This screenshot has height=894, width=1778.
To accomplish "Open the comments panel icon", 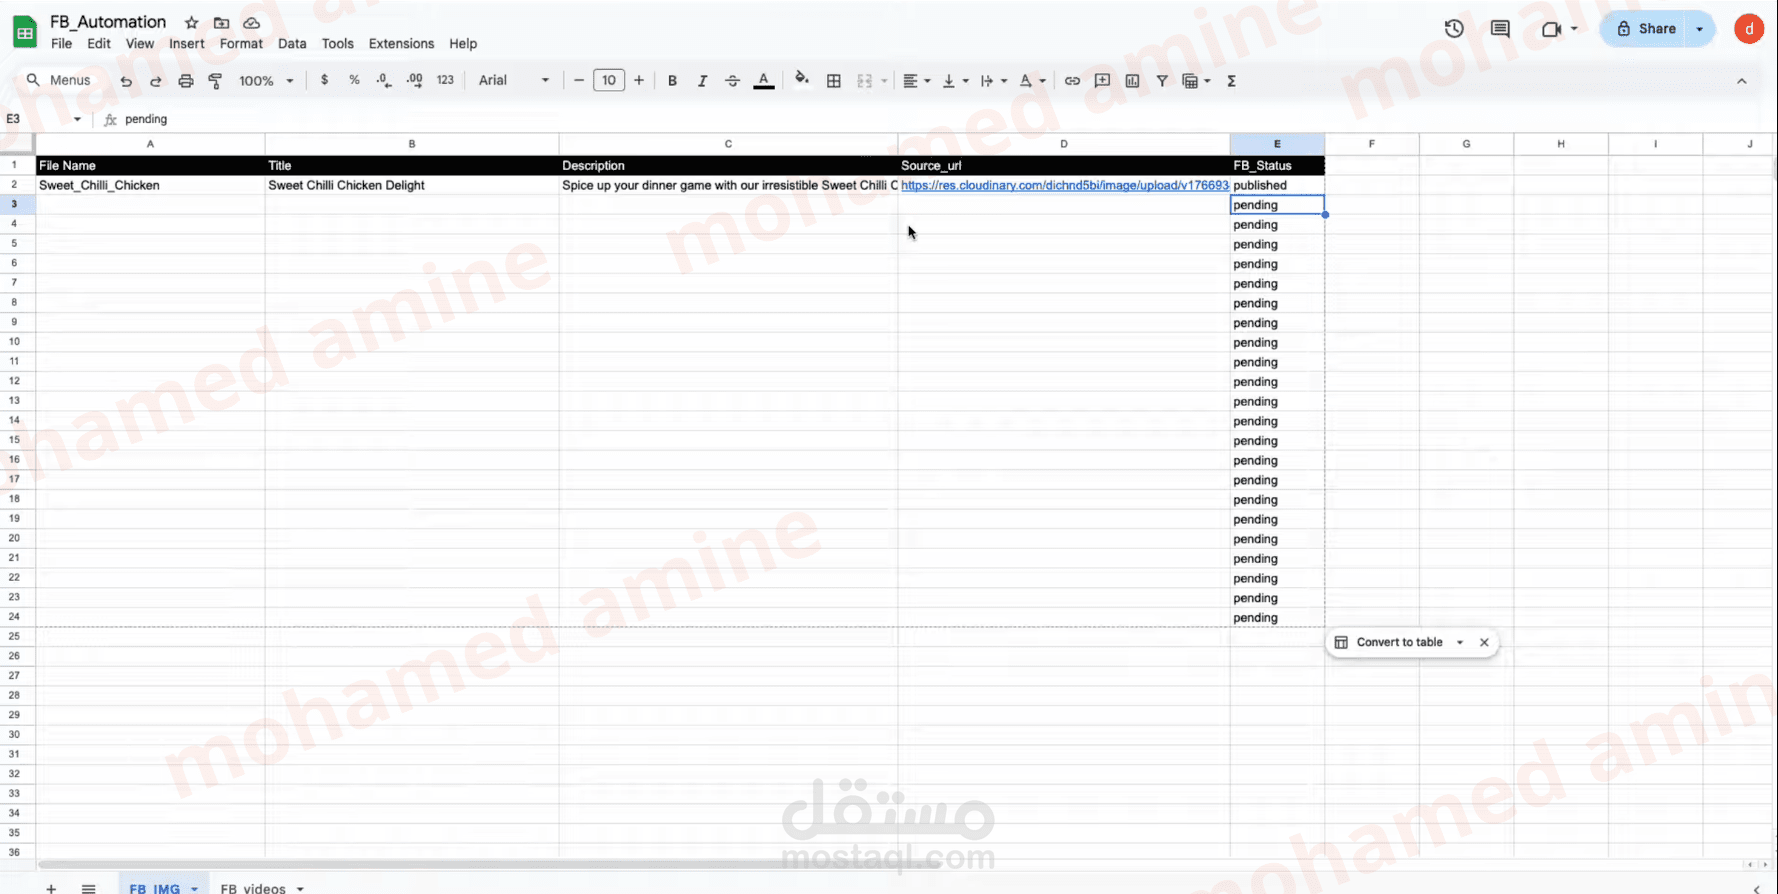I will point(1500,29).
